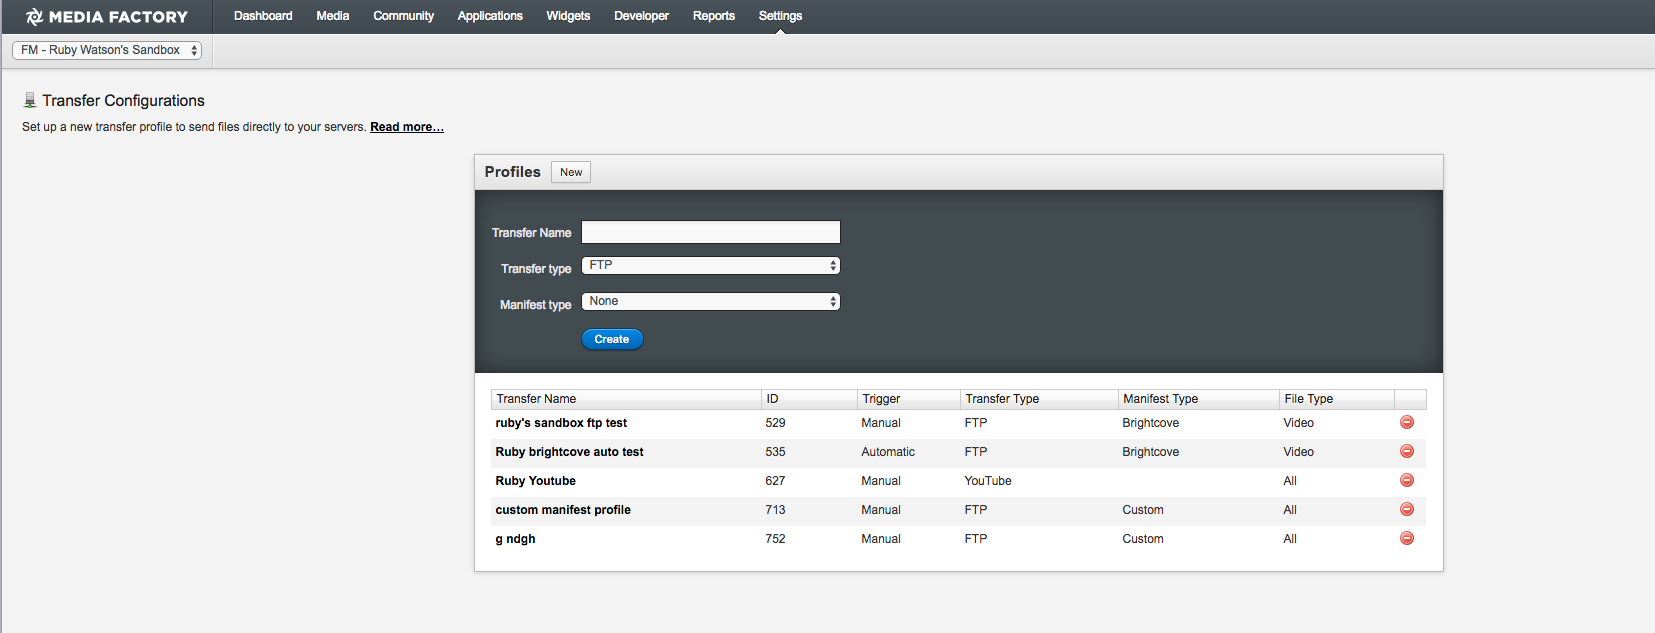Remove the custom manifest profile row
1655x633 pixels.
coord(1406,509)
